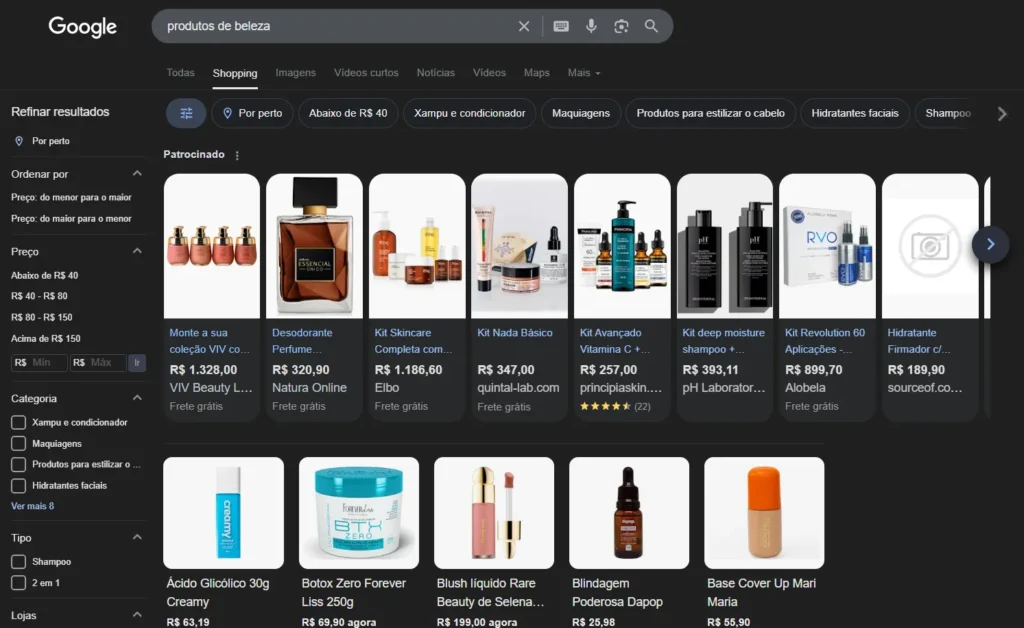This screenshot has width=1024, height=628.
Task: Pick the Abaixo de R$ 40 price range
Action: tap(44, 275)
